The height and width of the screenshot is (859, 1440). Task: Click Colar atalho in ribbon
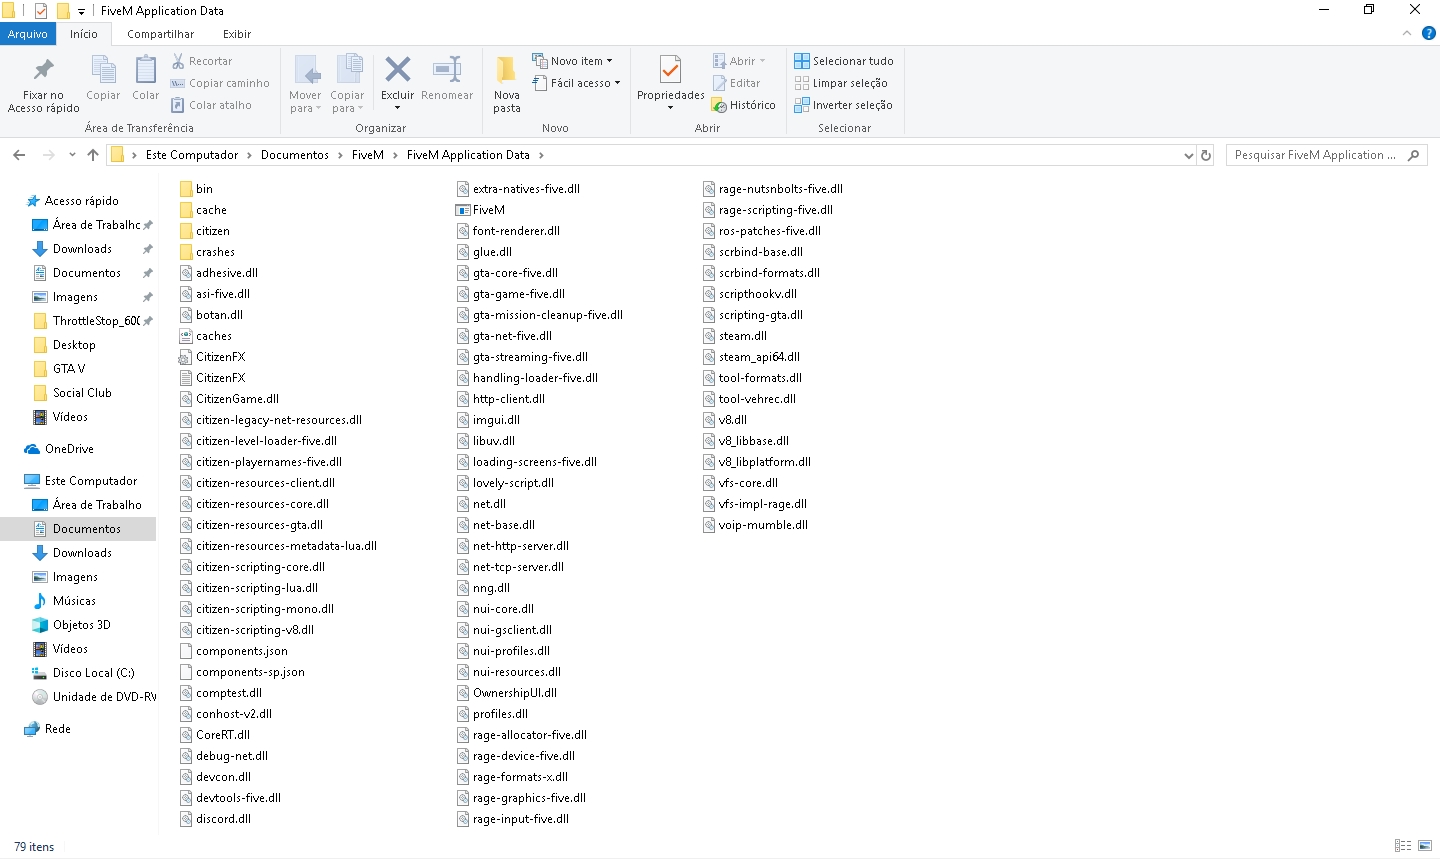click(x=211, y=105)
